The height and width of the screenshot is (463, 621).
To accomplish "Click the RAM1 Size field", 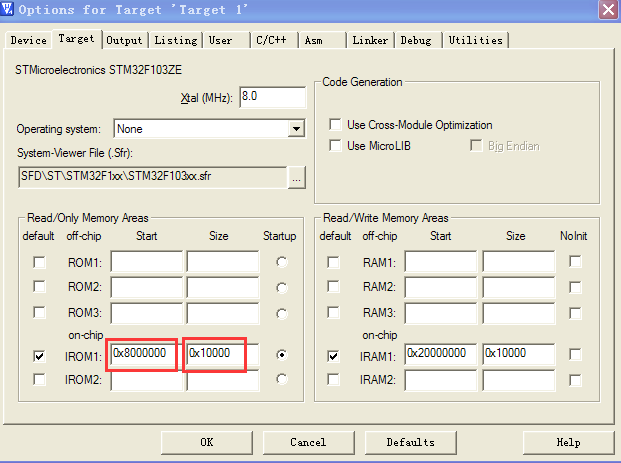I will point(519,261).
